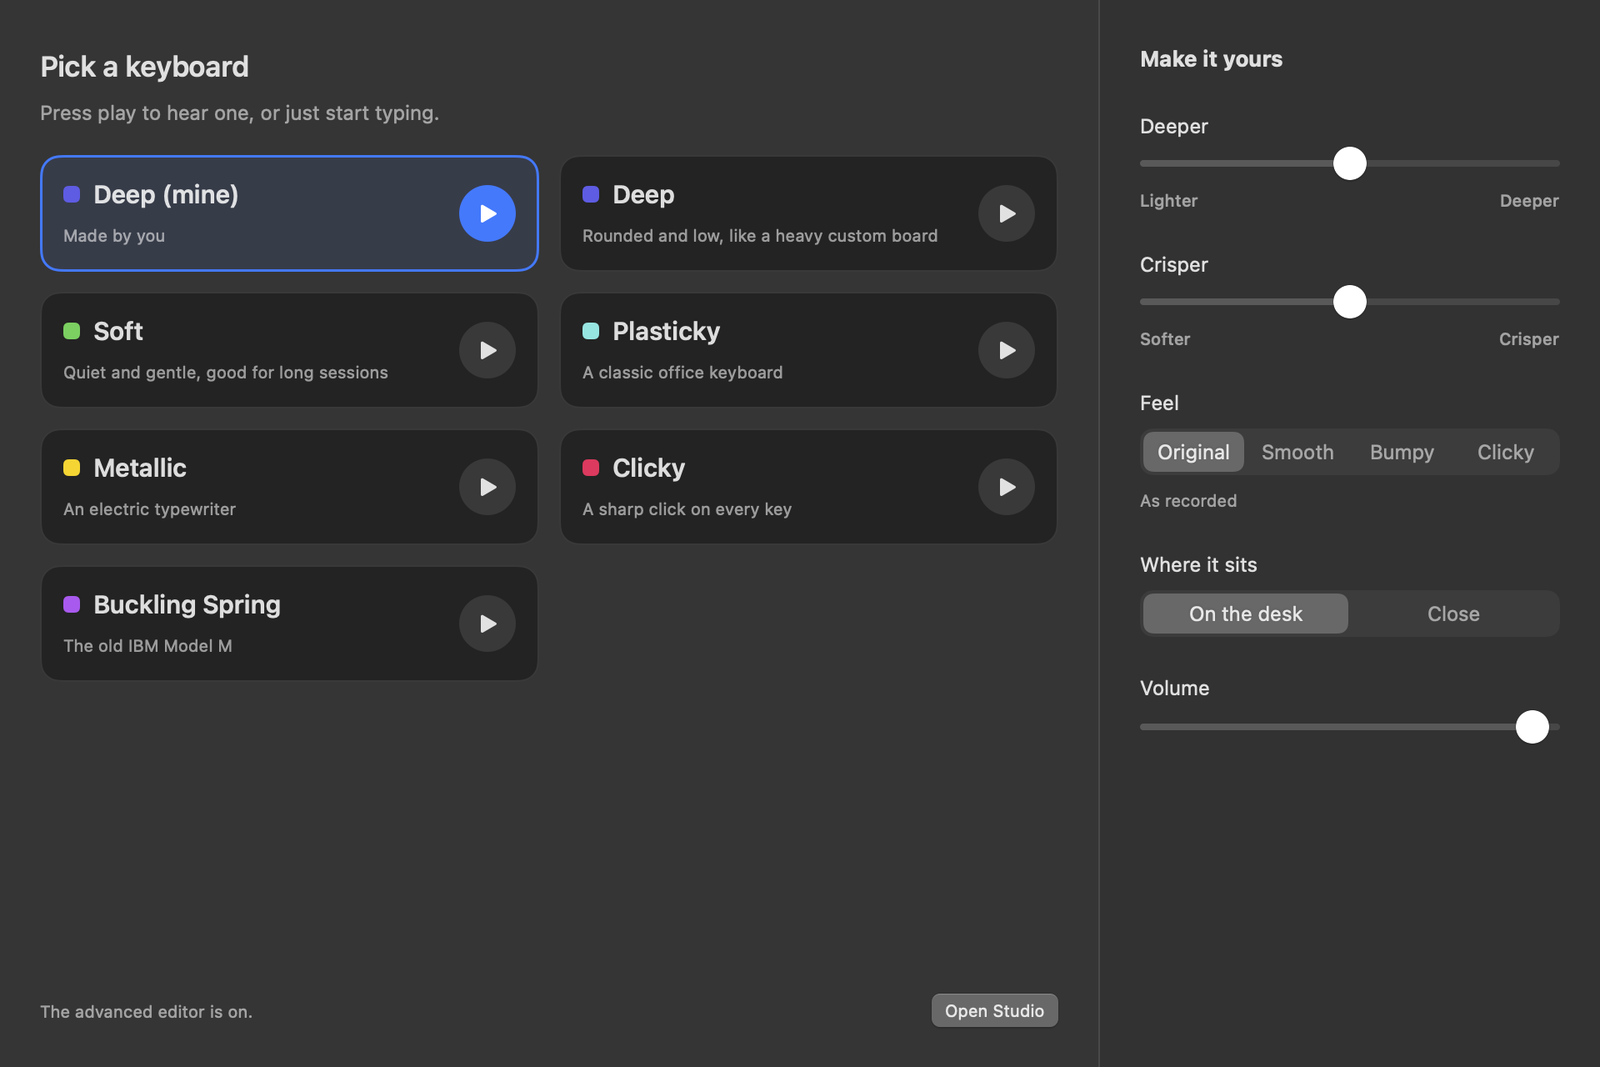
Task: Click the 'Softer' slider end label
Action: pos(1165,339)
